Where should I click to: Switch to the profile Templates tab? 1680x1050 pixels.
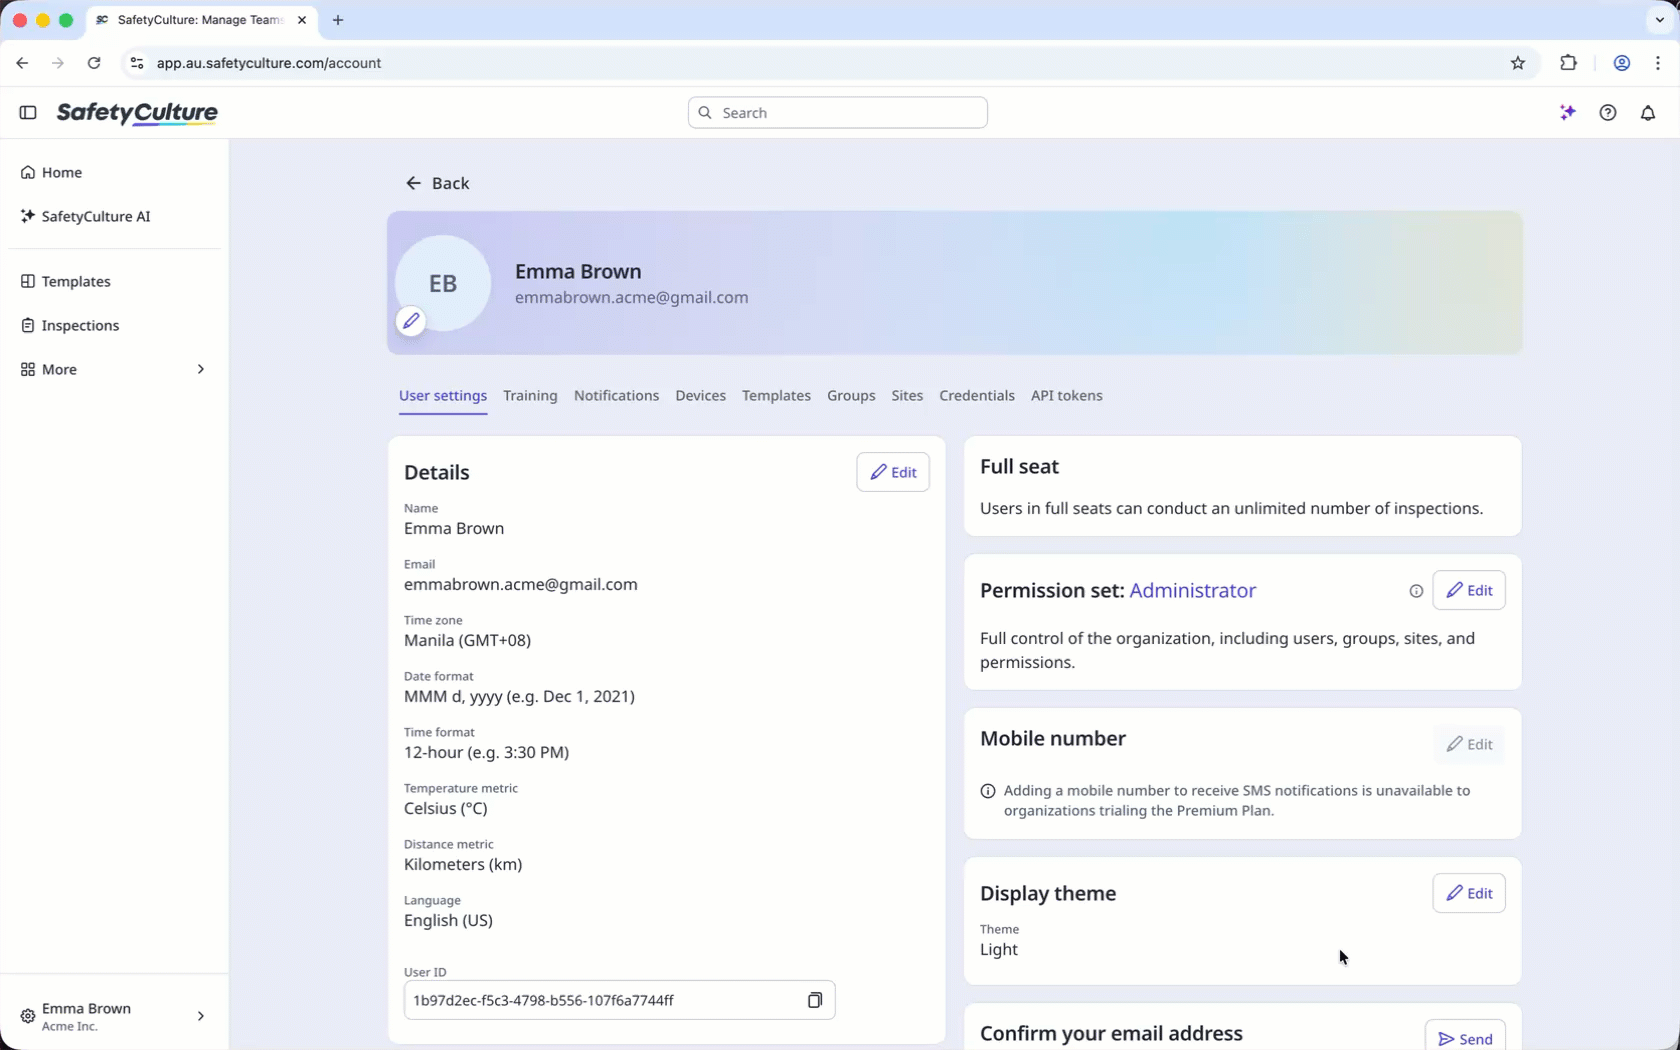tap(776, 396)
